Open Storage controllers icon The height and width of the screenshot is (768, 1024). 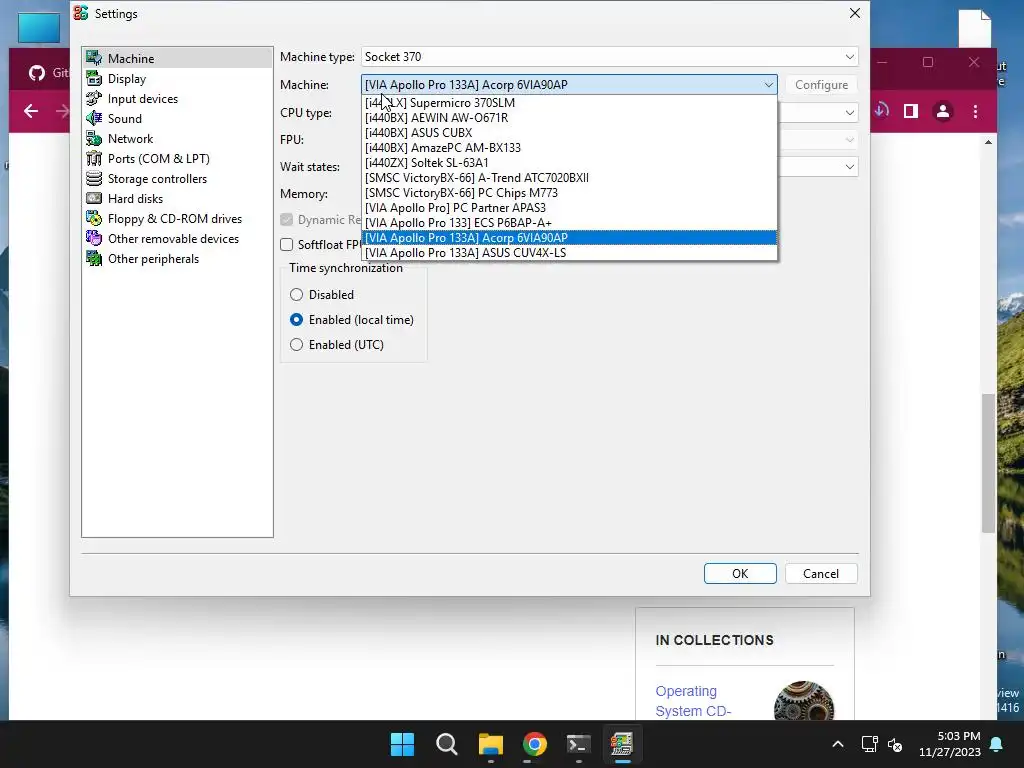pos(94,178)
